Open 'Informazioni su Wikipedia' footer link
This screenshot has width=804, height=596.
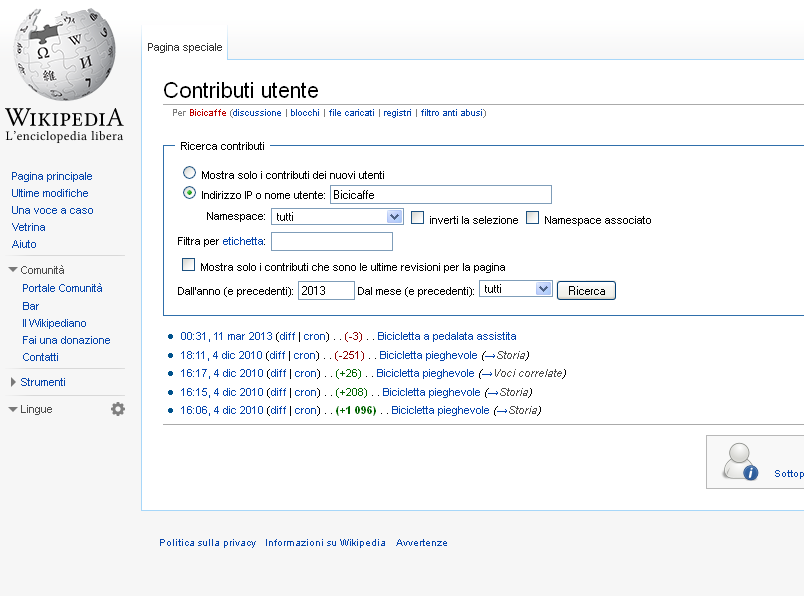325,543
